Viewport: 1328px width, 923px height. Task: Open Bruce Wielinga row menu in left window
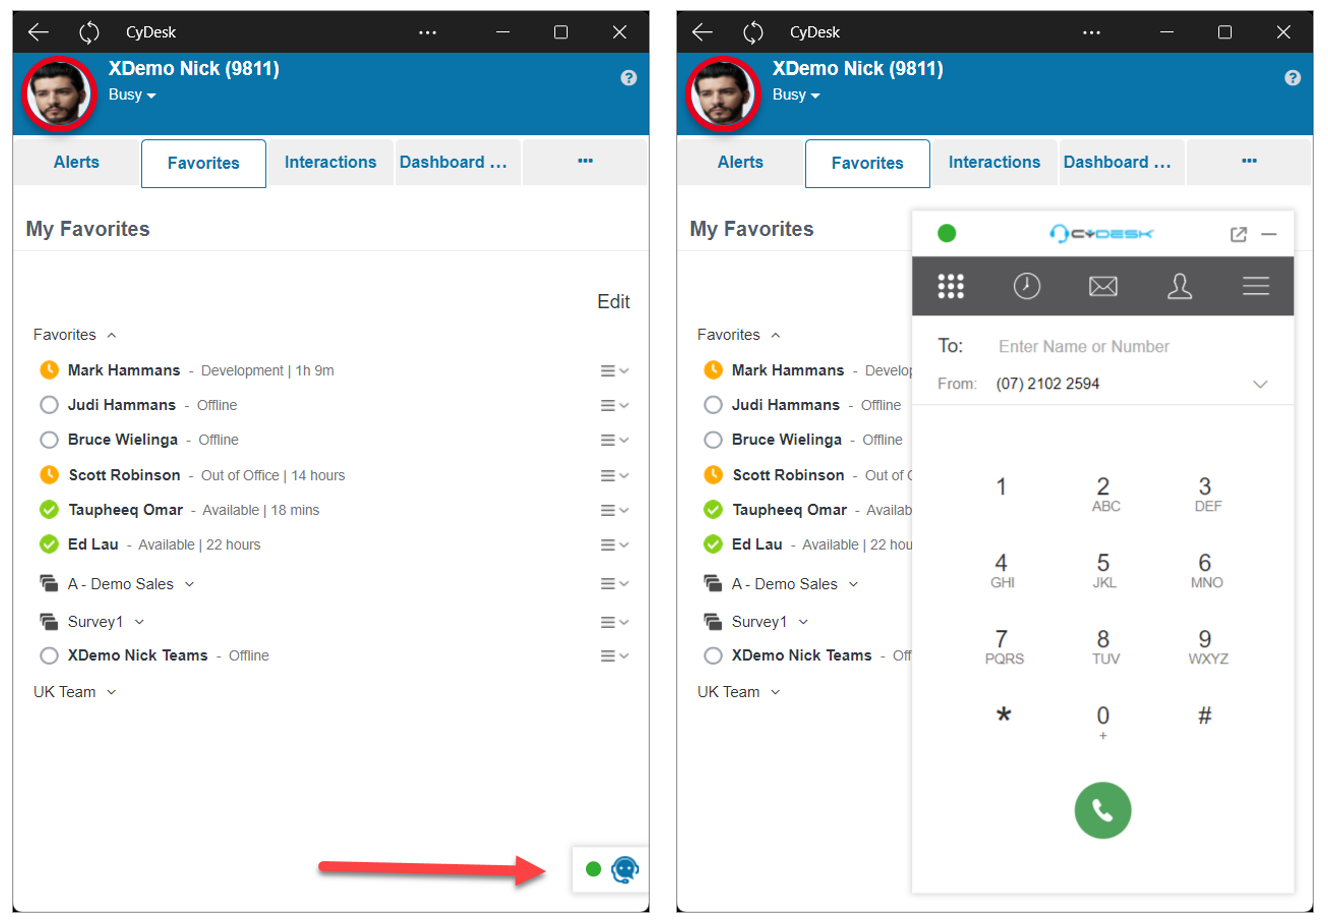614,440
